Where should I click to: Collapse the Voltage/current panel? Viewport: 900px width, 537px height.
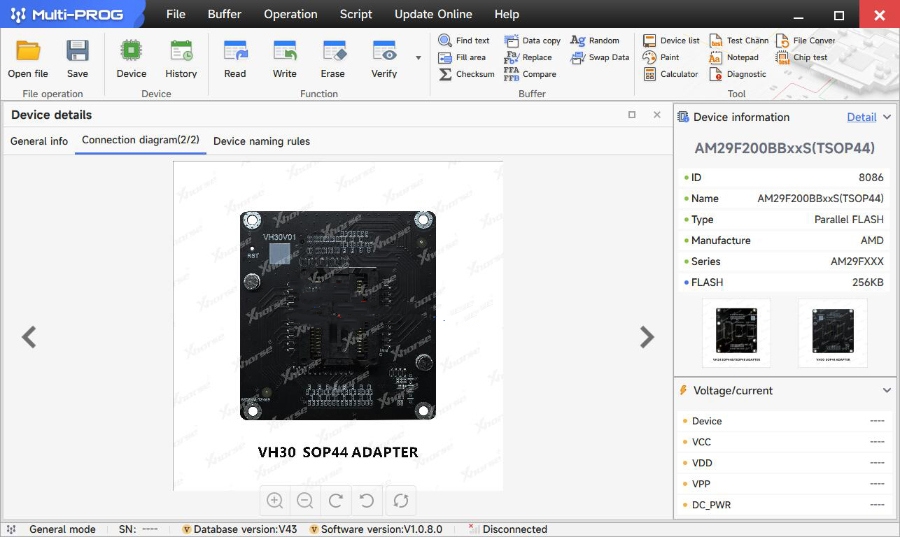[887, 390]
